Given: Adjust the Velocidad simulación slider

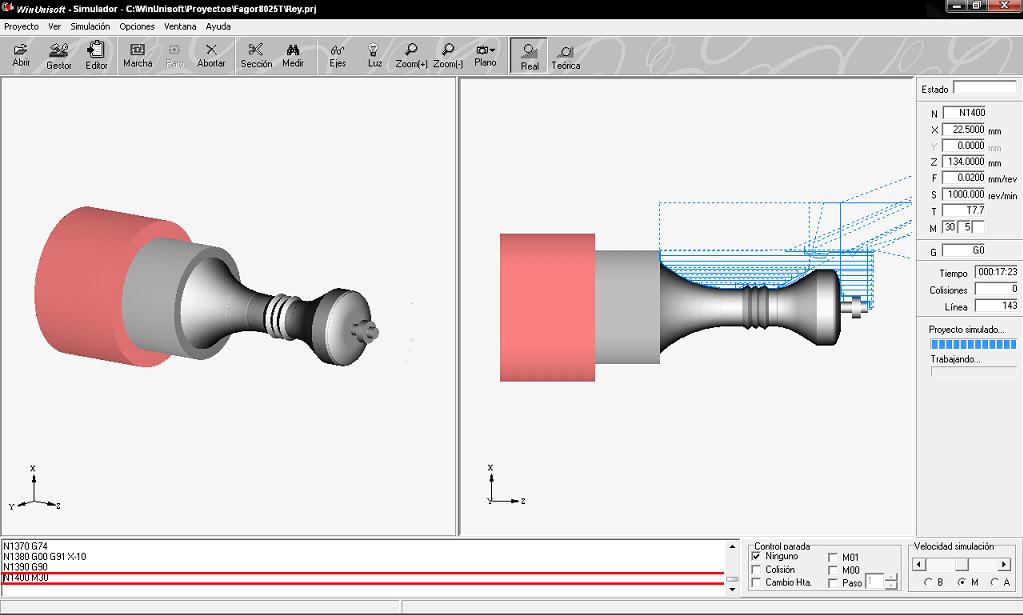Looking at the screenshot, I should 961,565.
